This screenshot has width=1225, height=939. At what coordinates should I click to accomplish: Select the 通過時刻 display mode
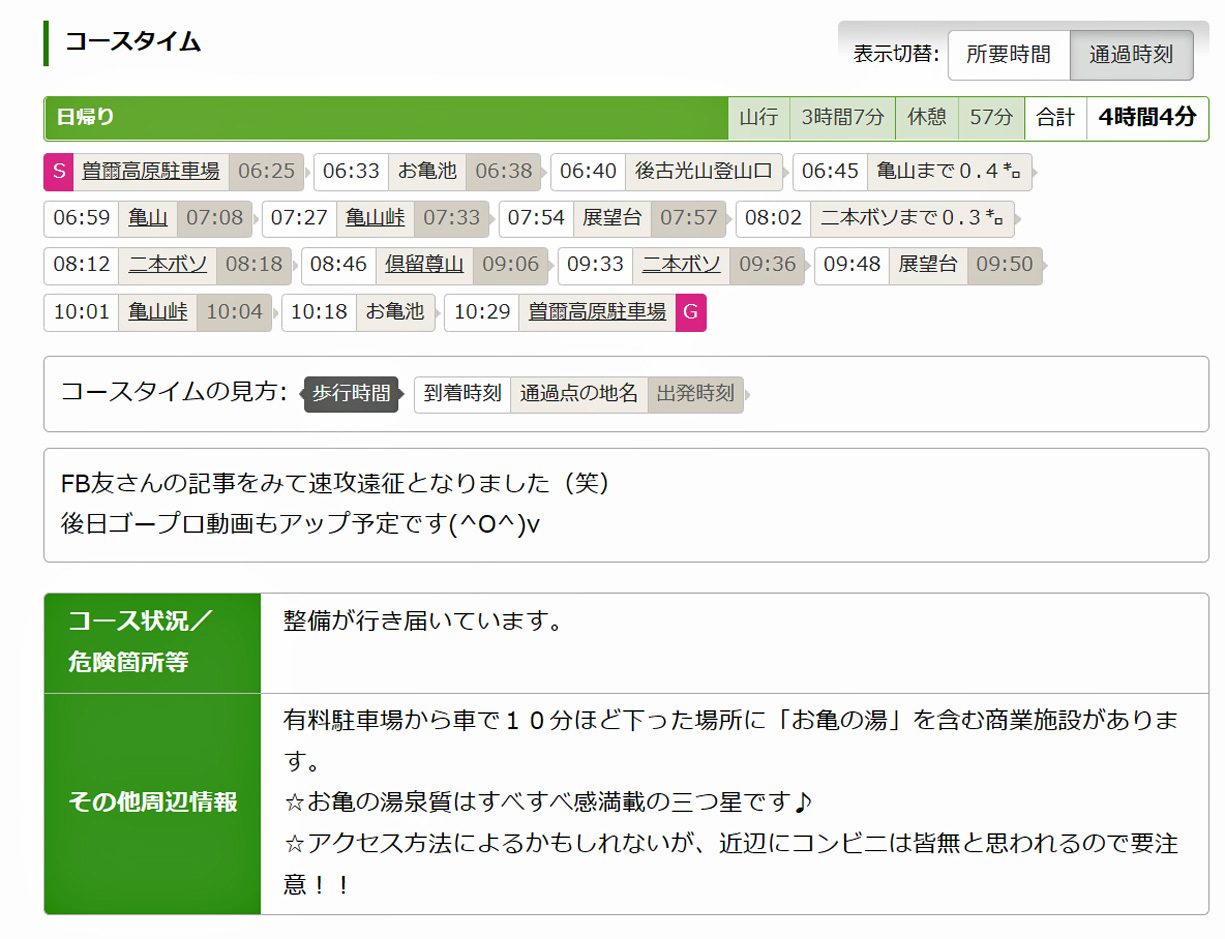(x=1131, y=54)
